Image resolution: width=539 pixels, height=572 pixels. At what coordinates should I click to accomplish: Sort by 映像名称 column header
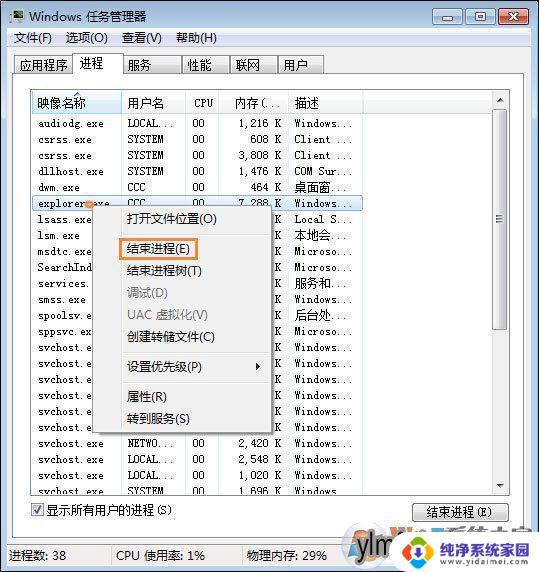coord(76,103)
